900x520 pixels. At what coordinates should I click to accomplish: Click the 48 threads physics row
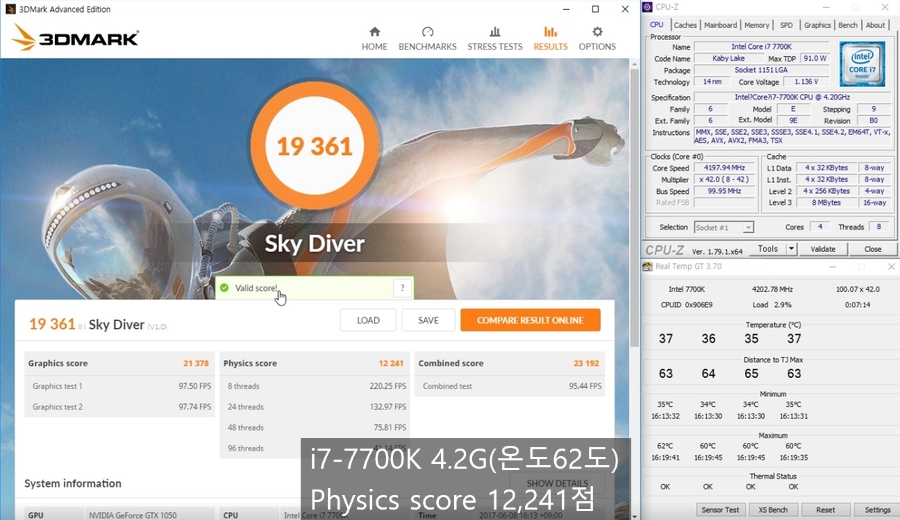[315, 428]
